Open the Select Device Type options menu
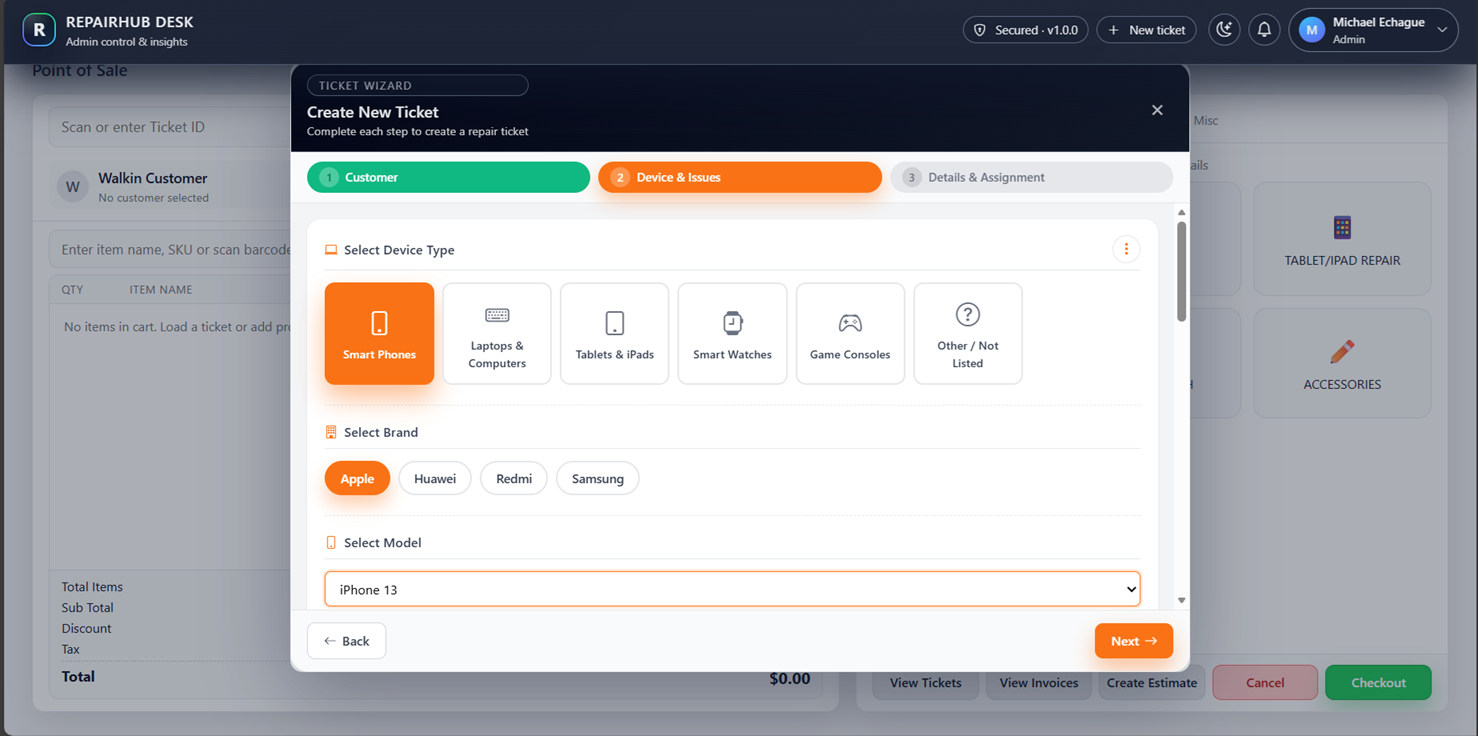Screen dimensions: 1478x736 click(x=1126, y=248)
